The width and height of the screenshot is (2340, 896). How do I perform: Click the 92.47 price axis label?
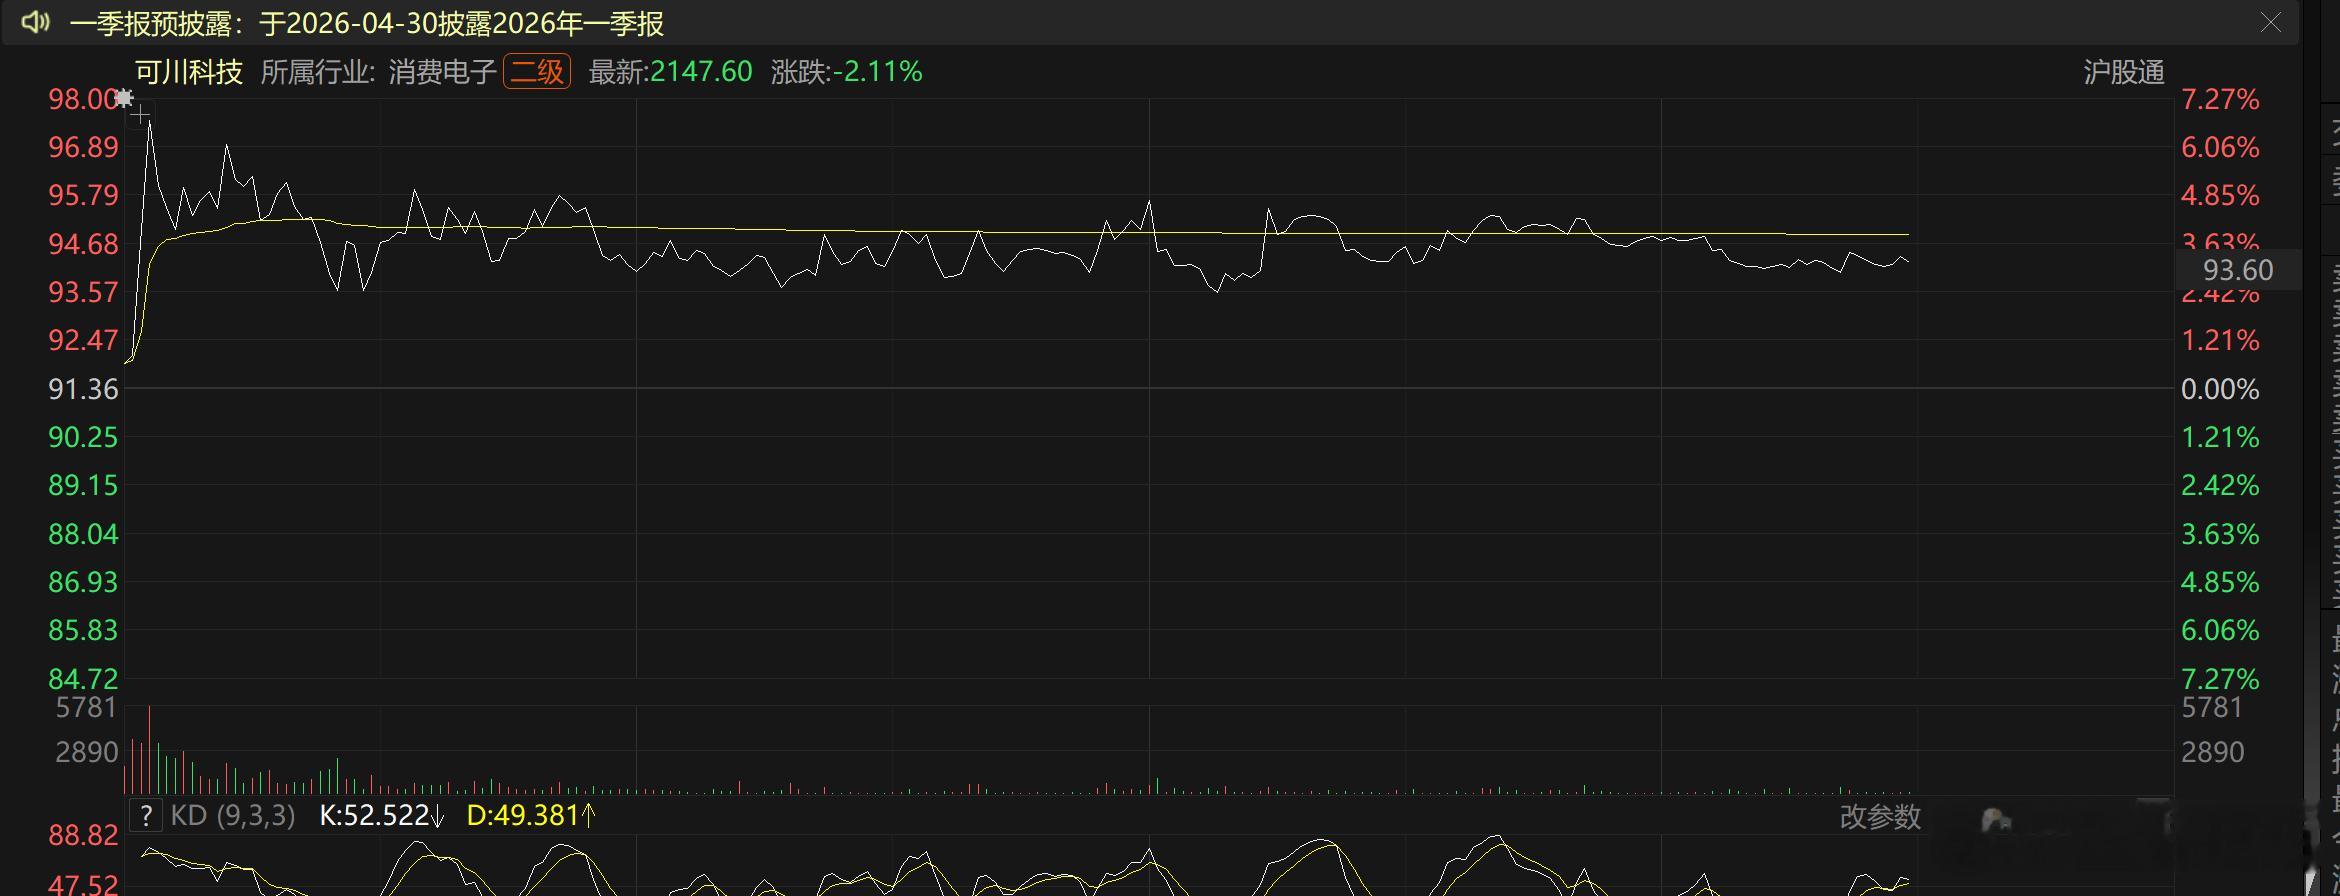[x=83, y=340]
